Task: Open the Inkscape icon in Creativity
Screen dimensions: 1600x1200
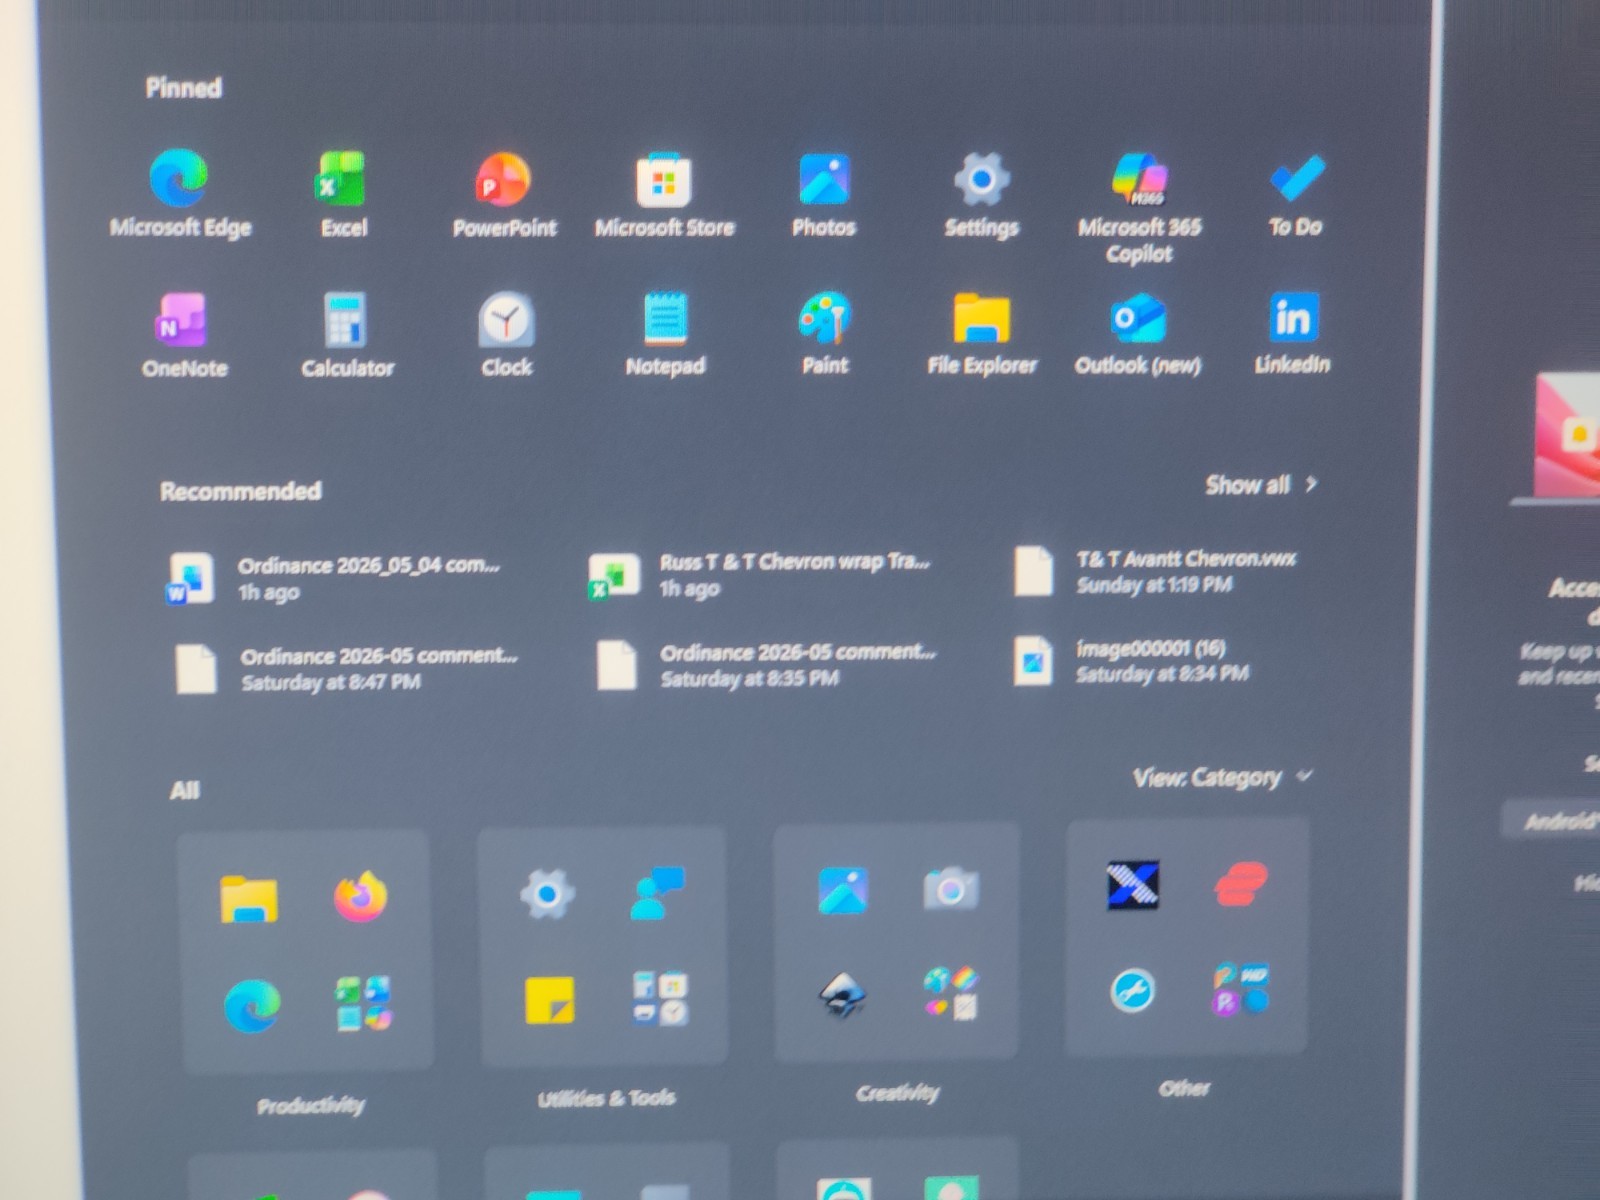Action: tap(842, 994)
